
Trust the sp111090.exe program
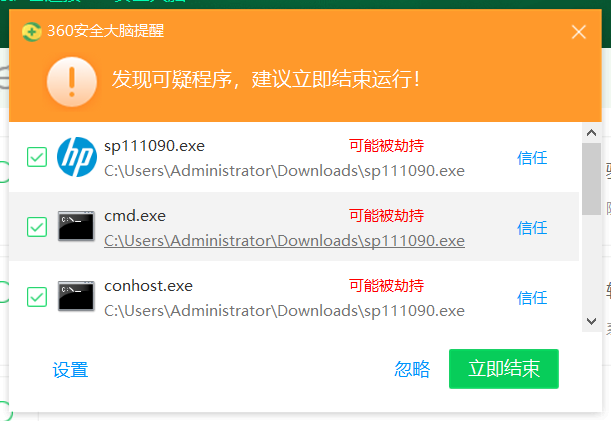[x=532, y=158]
